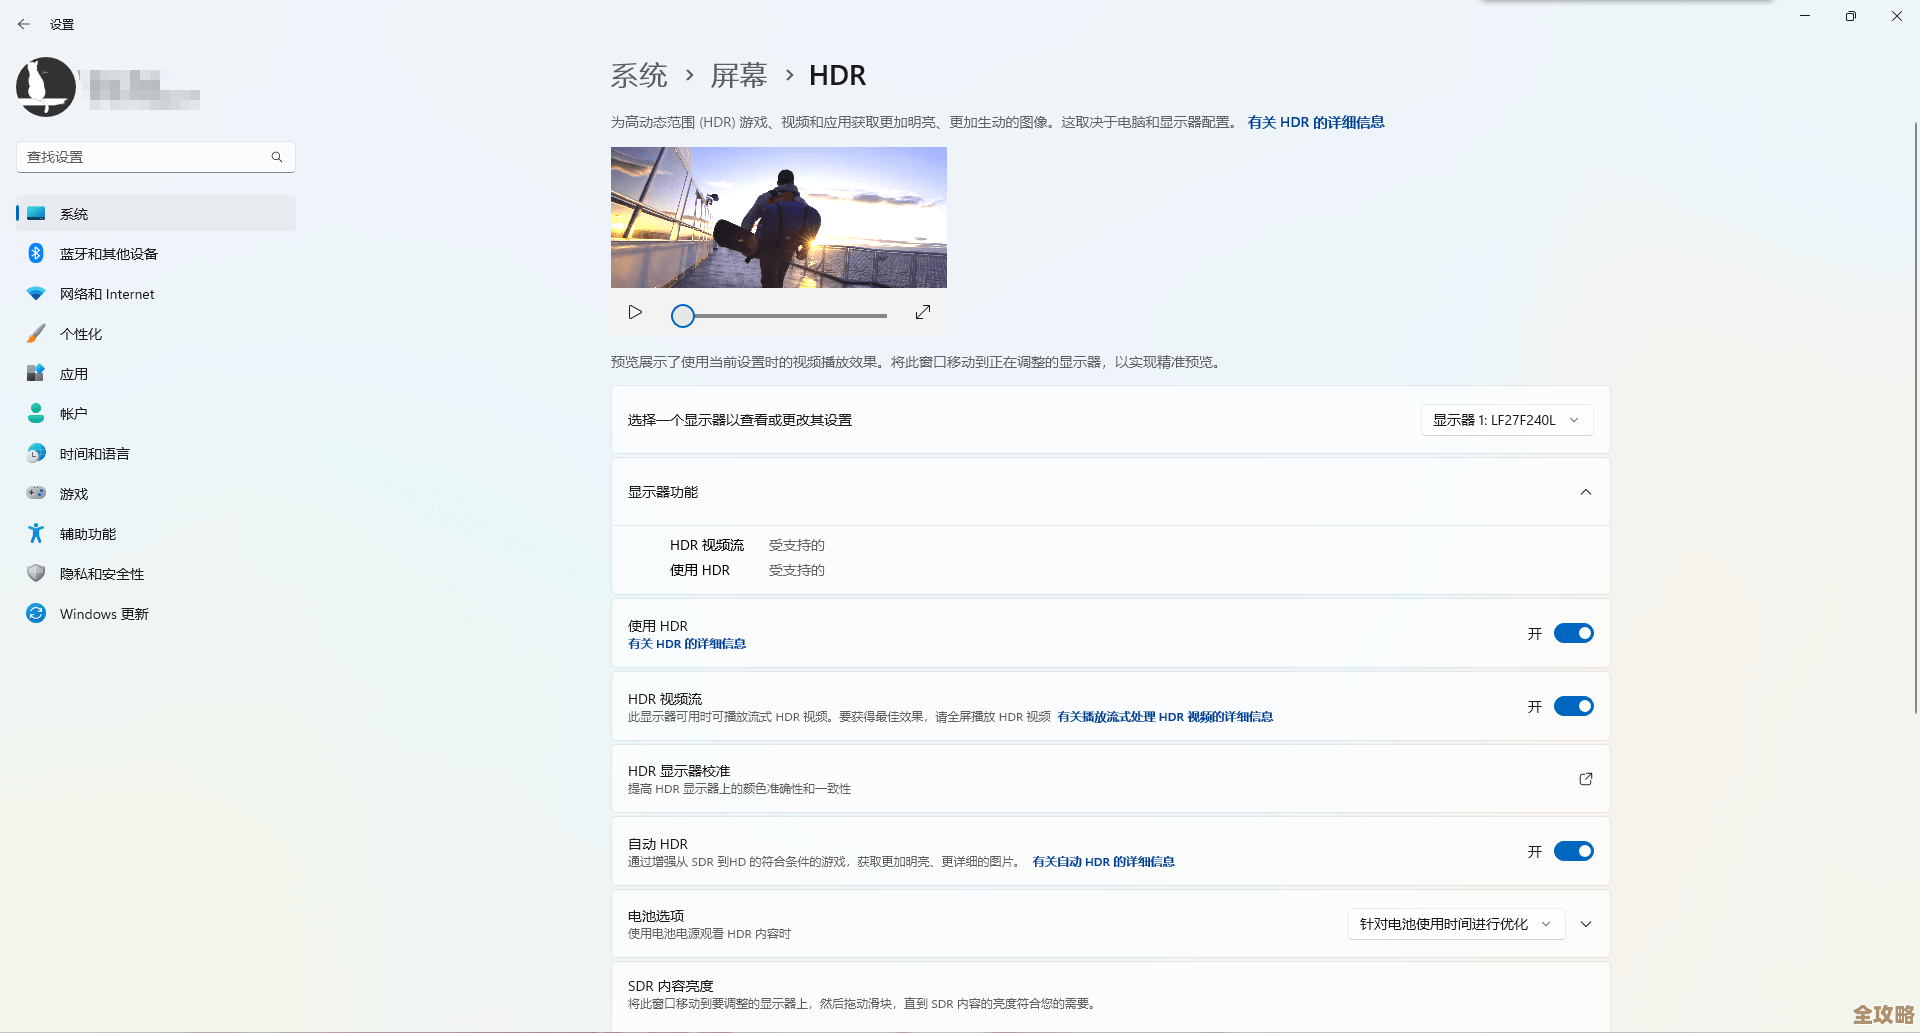Click the back arrow in Settings

[24, 23]
